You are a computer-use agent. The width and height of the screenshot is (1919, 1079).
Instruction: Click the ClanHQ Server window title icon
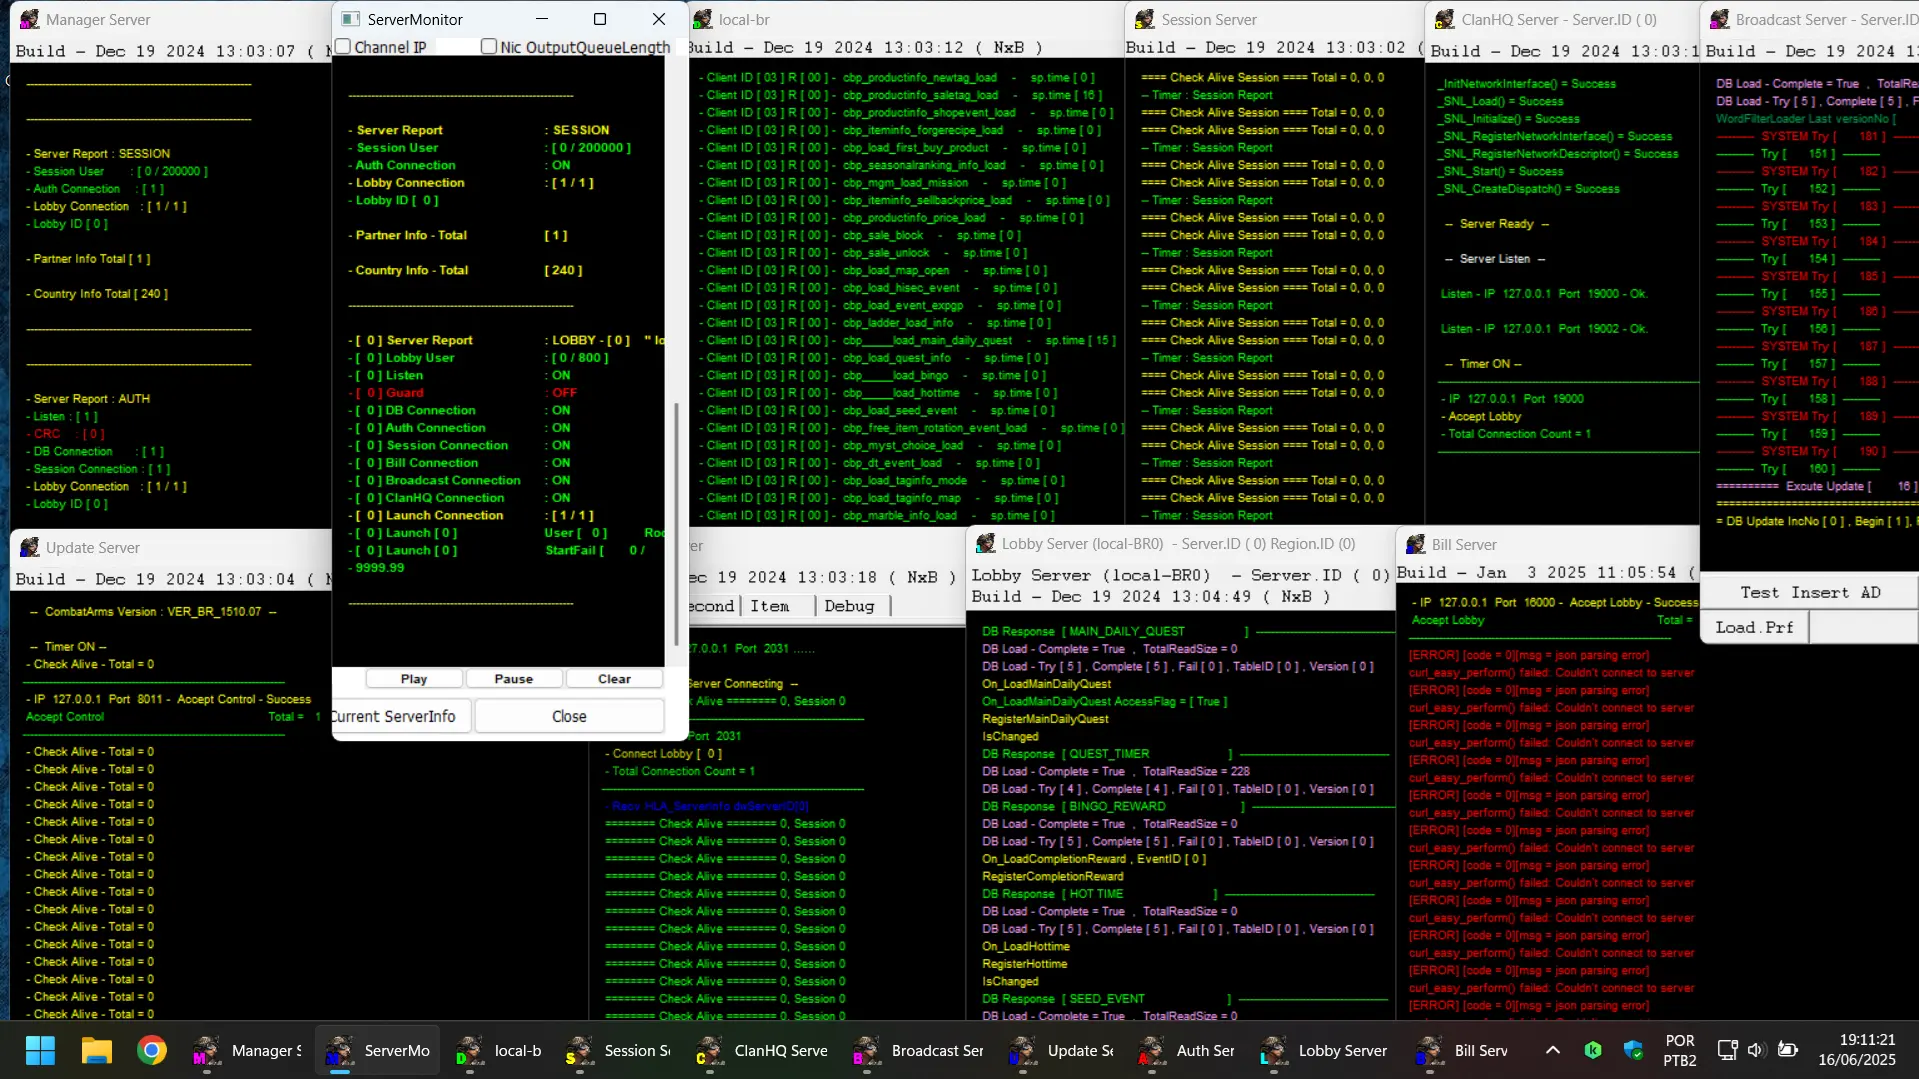(x=1445, y=19)
